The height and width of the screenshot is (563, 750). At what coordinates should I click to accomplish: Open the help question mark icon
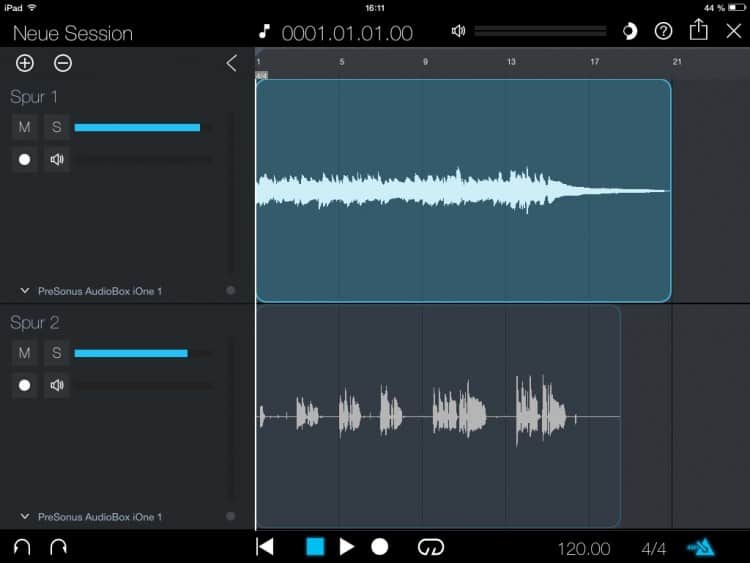tap(663, 31)
